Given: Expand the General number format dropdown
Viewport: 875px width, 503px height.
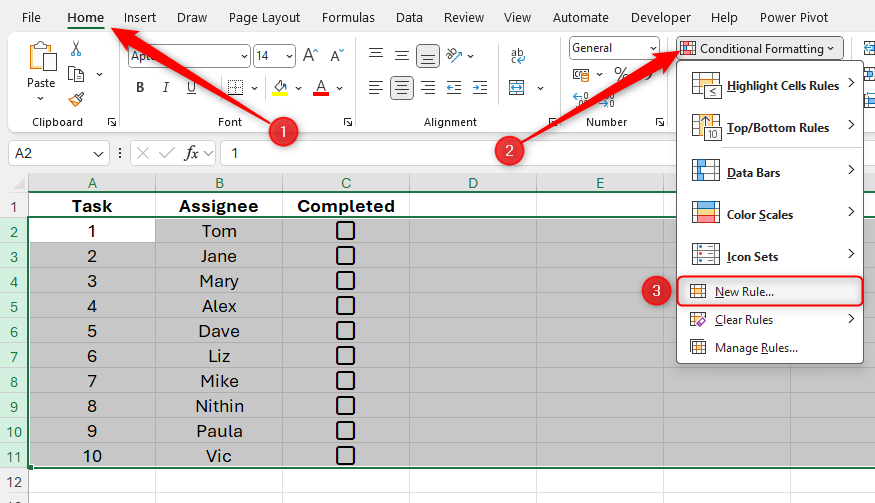Looking at the screenshot, I should click(652, 48).
